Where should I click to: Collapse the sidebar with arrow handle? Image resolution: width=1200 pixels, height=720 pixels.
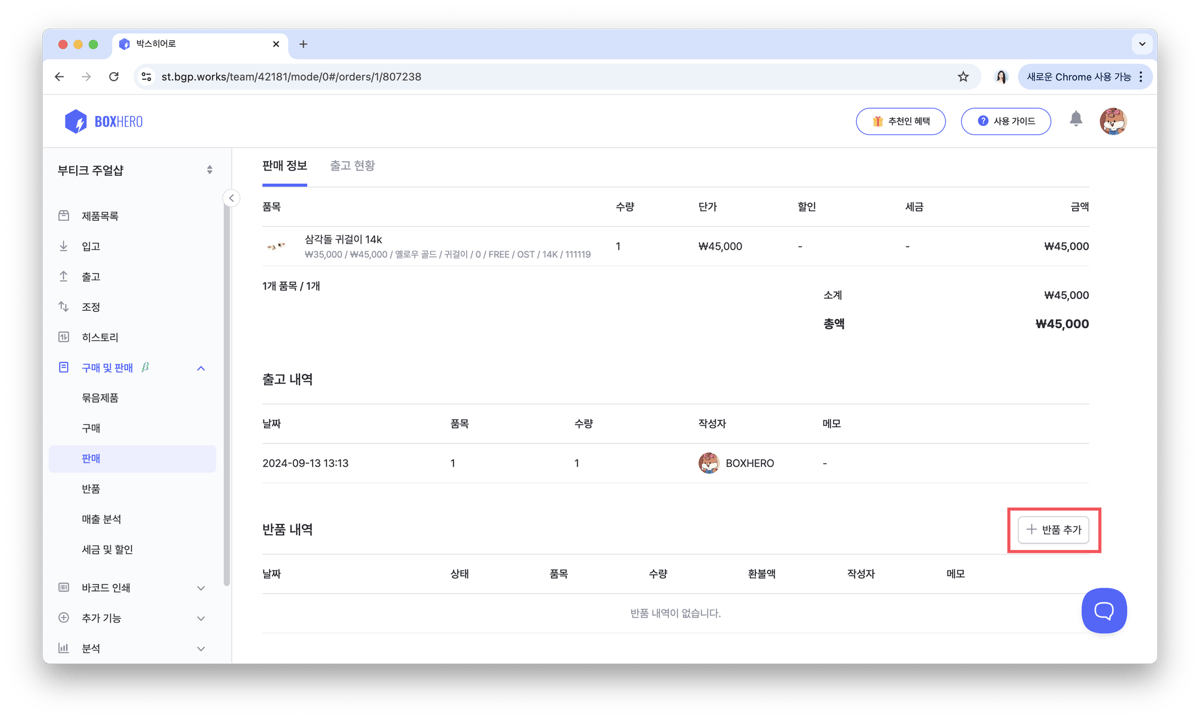[x=231, y=198]
